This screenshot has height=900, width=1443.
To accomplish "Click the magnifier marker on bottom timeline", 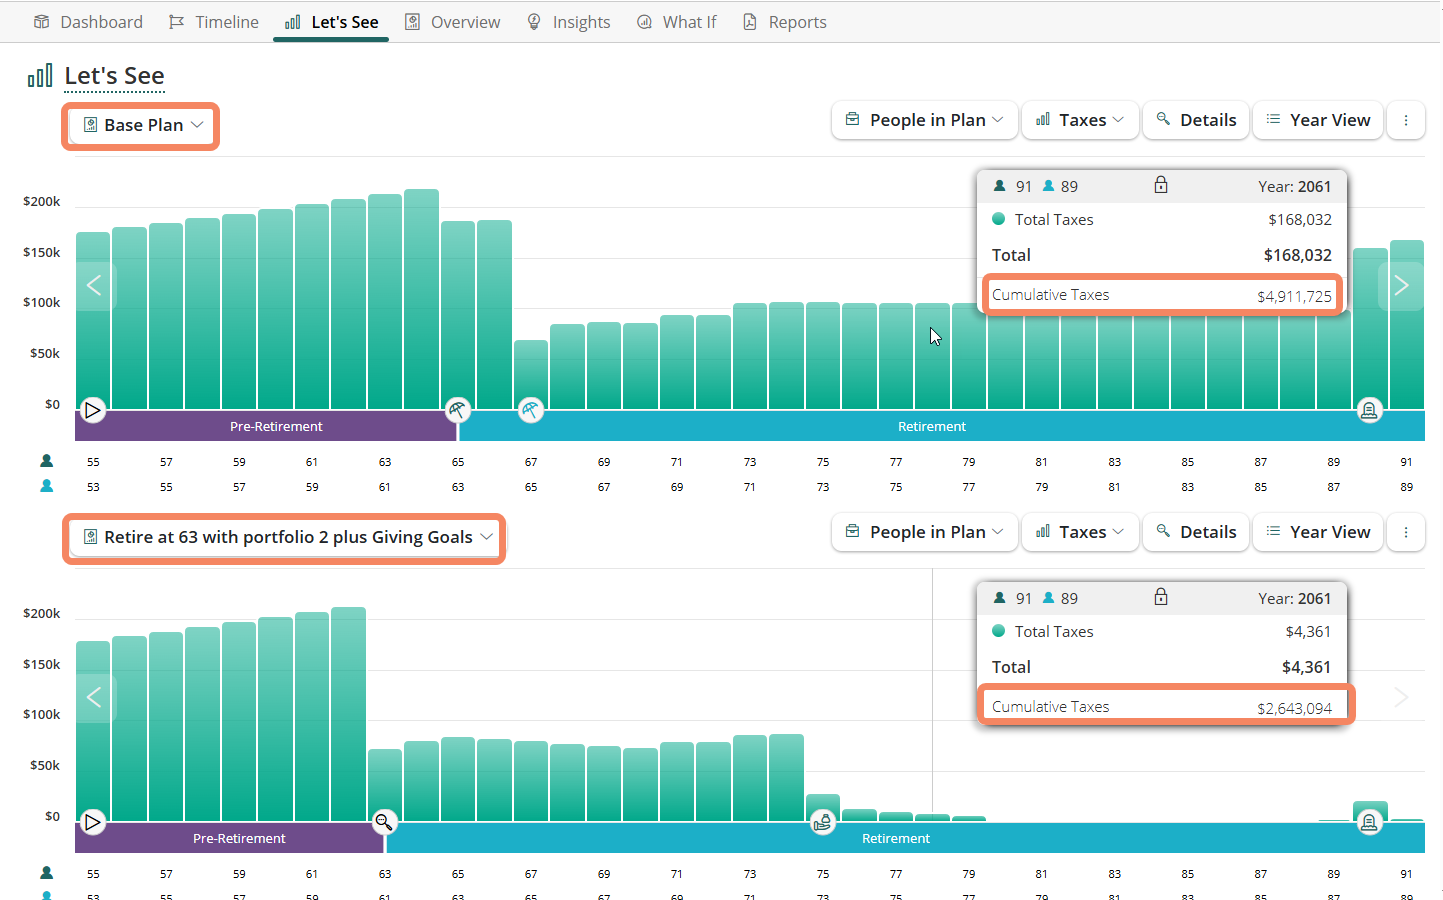I will tap(384, 822).
